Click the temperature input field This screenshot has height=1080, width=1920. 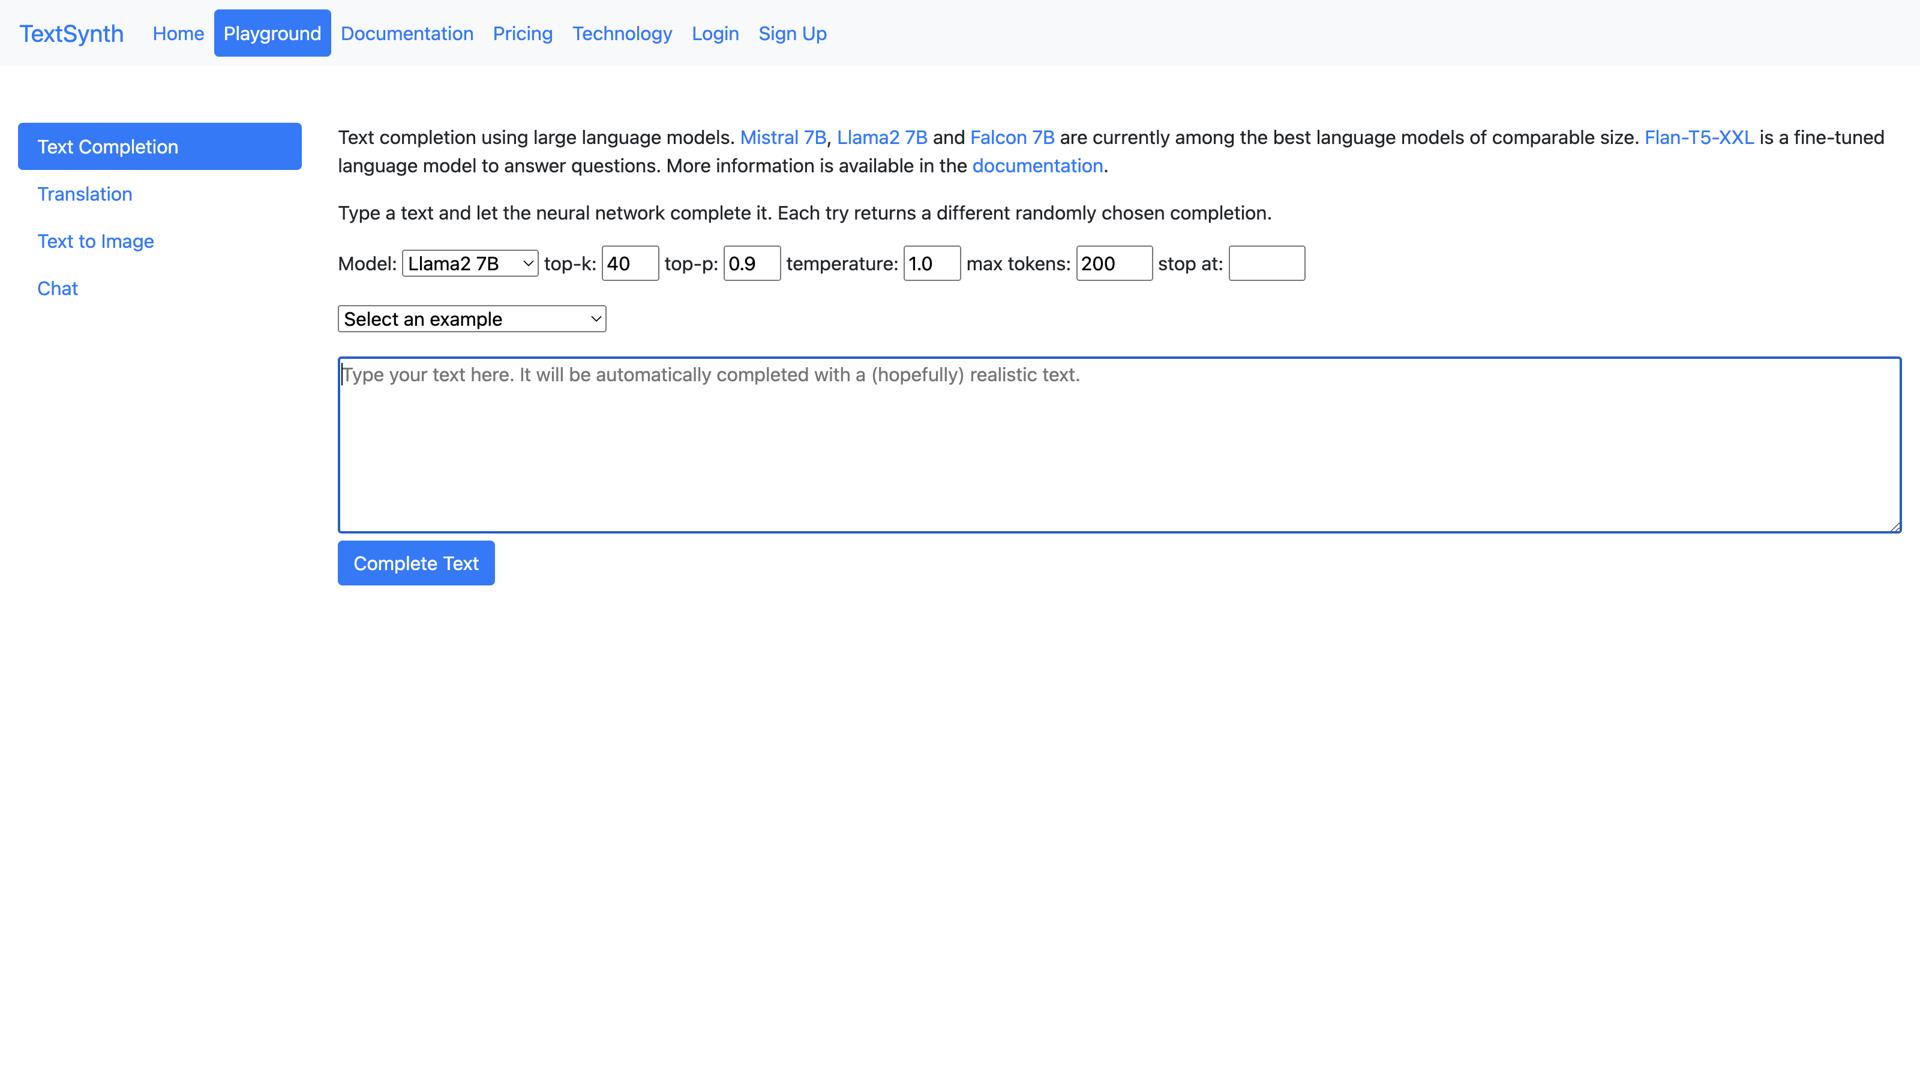(x=932, y=264)
